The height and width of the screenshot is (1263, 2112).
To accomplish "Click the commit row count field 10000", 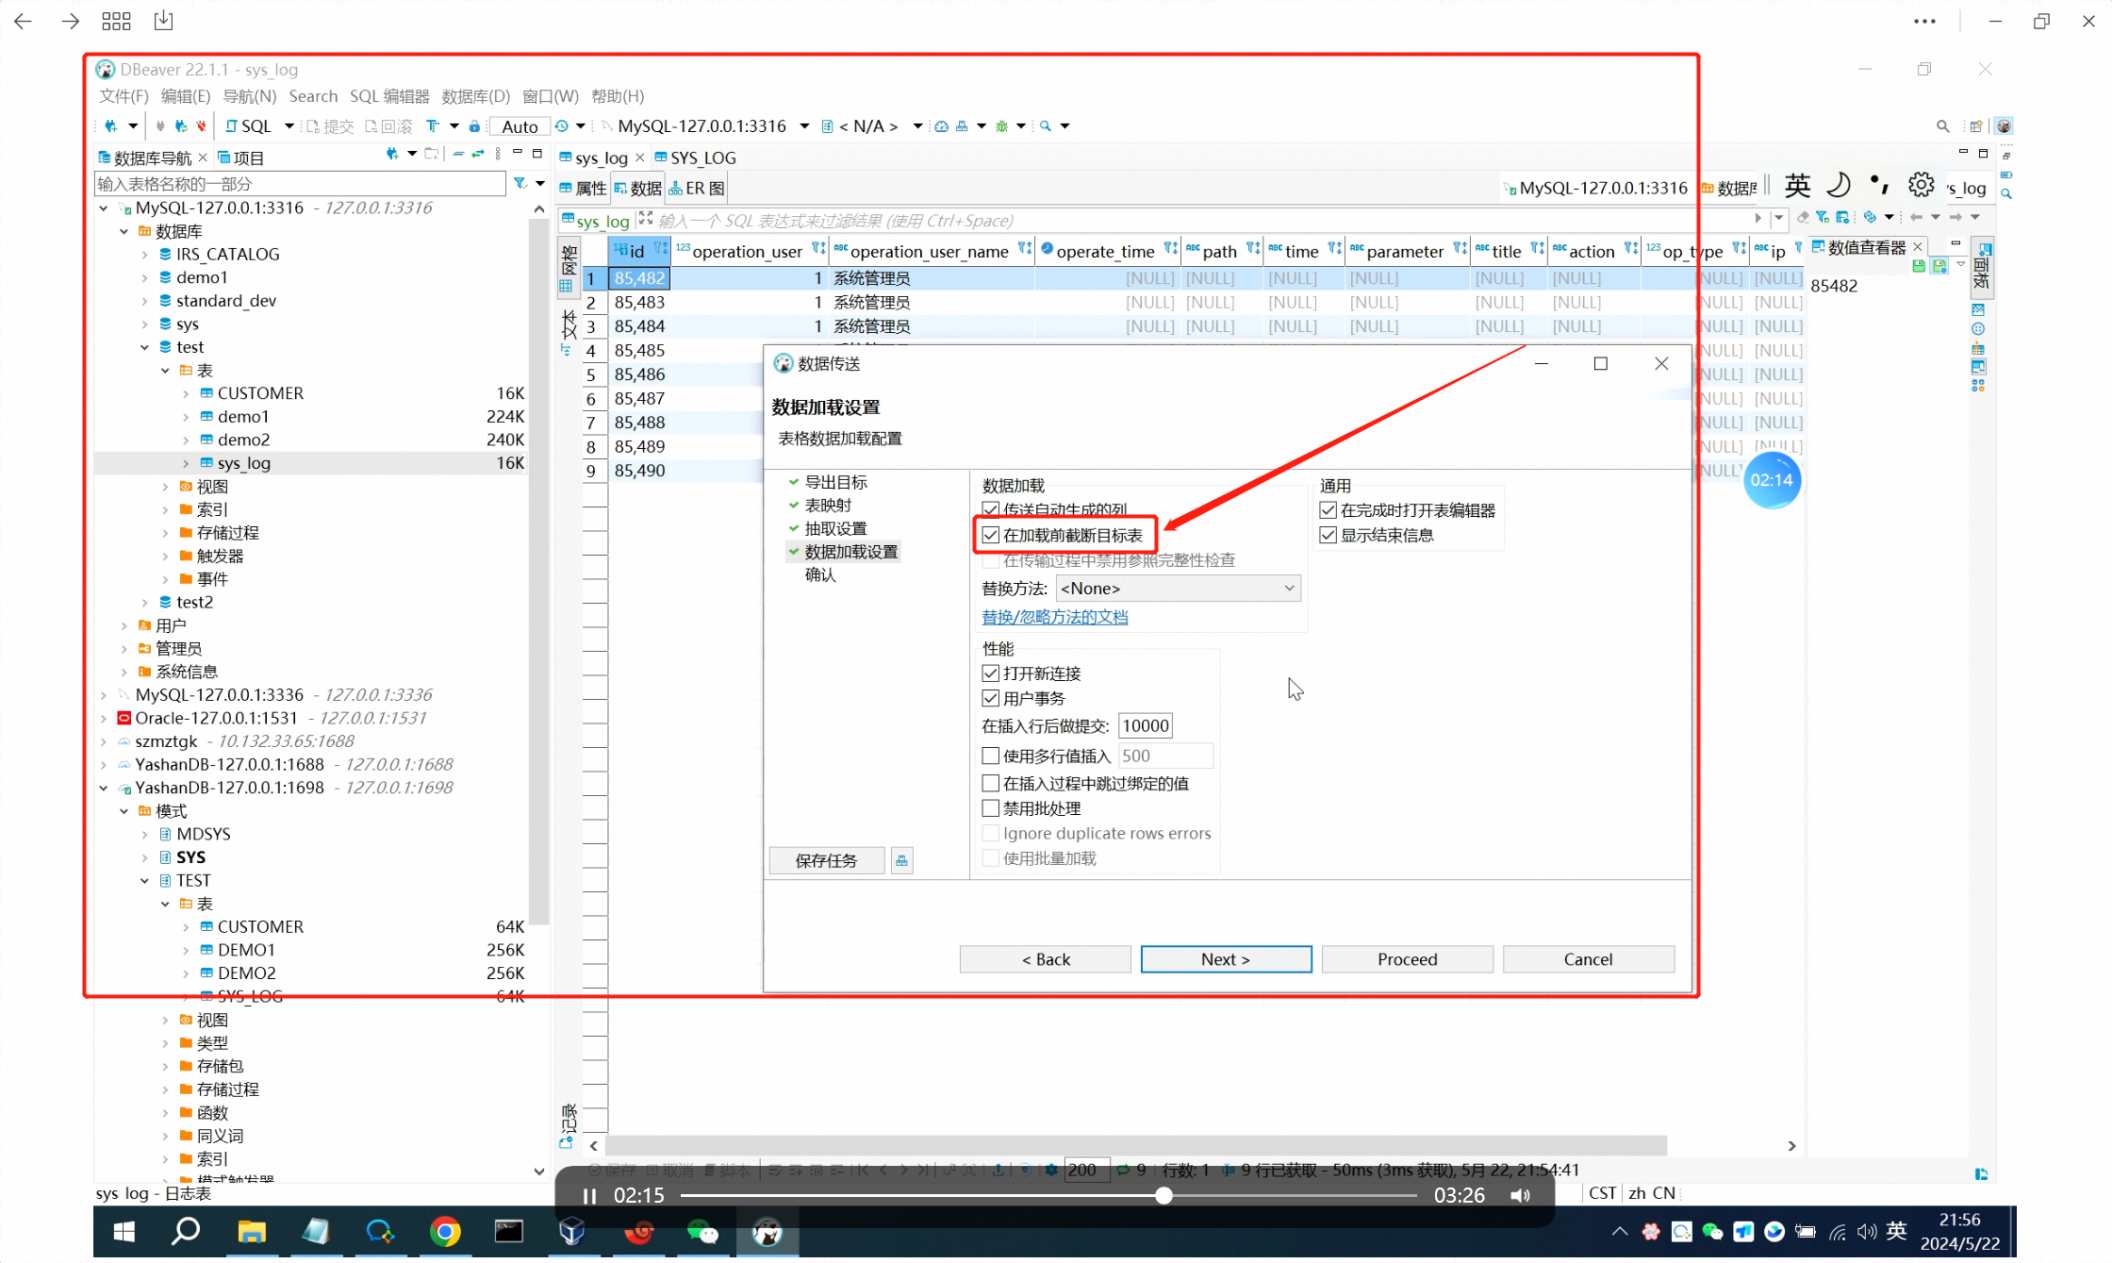I will (x=1144, y=726).
